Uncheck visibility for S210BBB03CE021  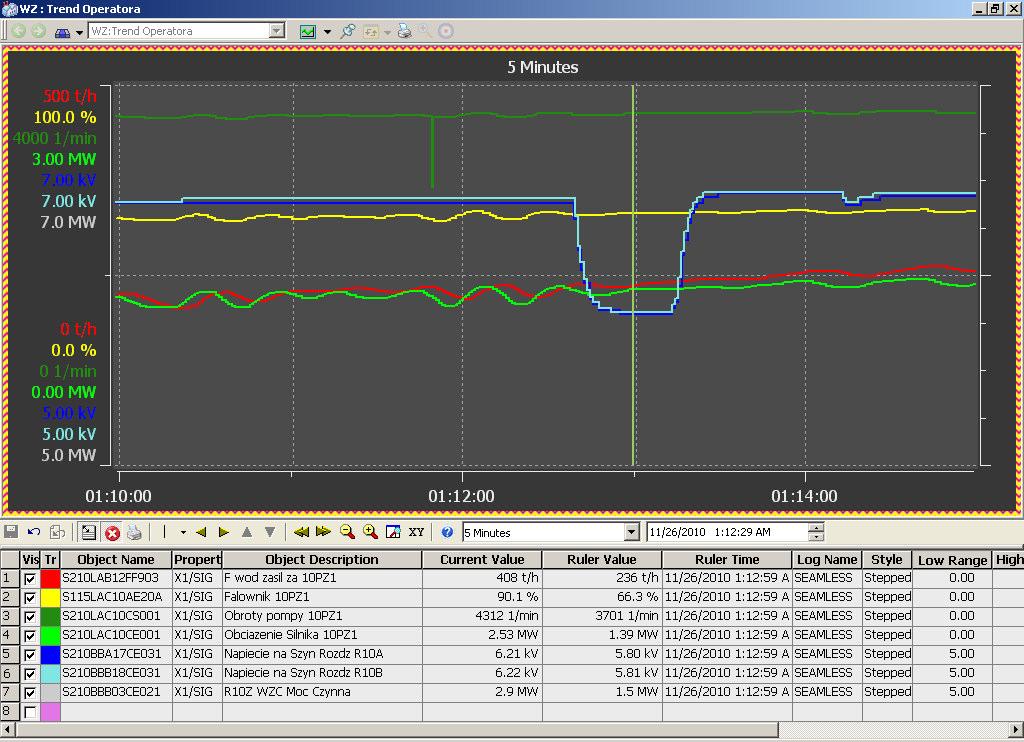pyautogui.click(x=30, y=692)
